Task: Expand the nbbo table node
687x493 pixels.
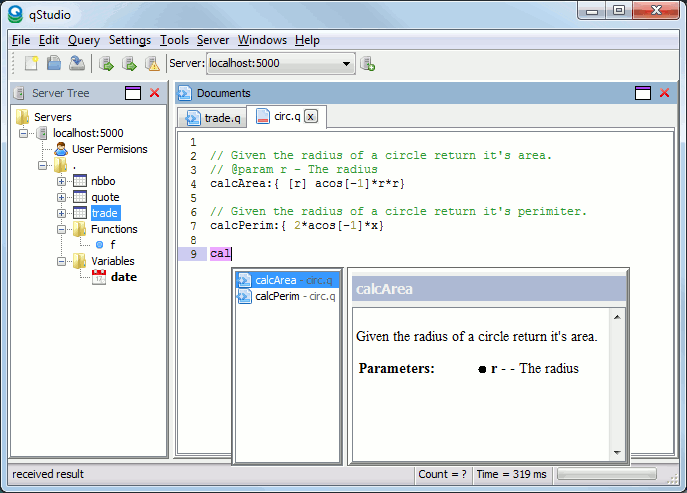Action: pyautogui.click(x=61, y=181)
